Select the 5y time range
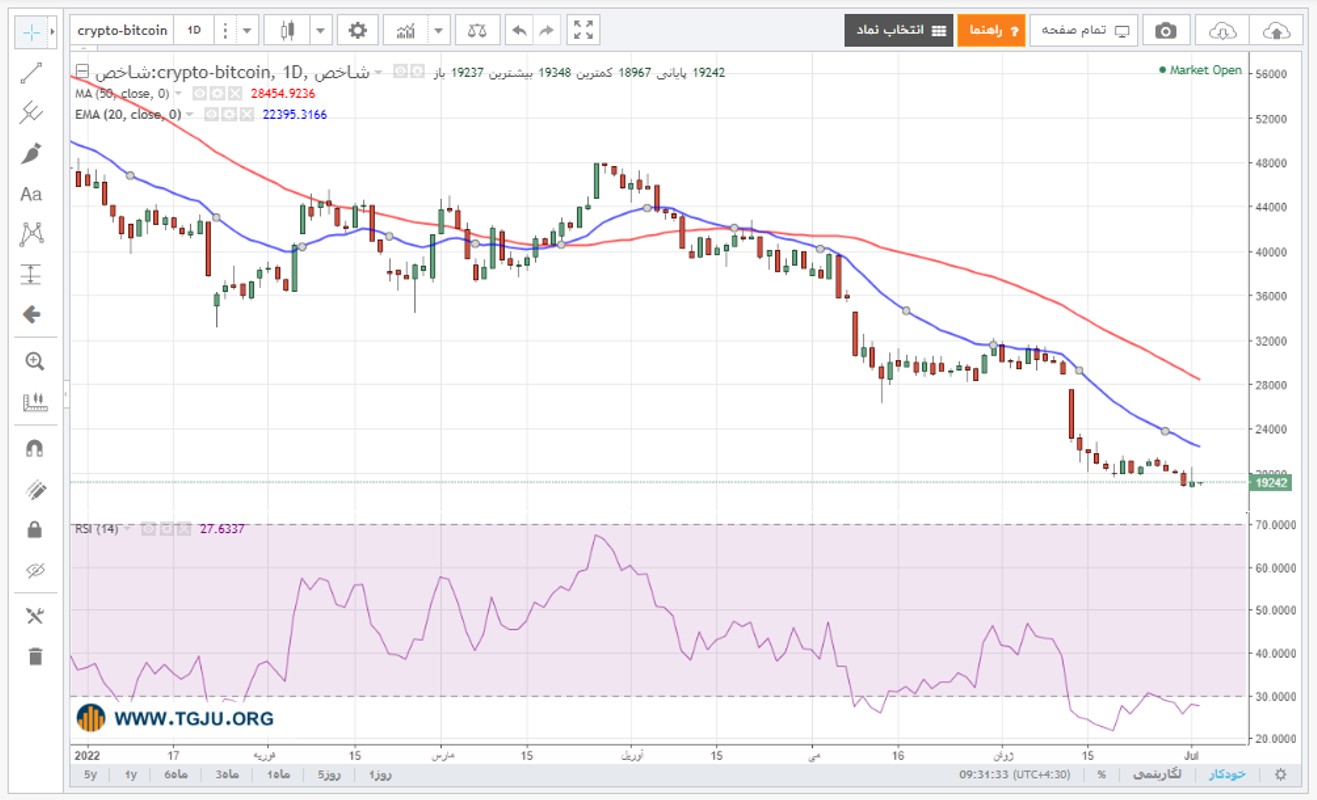Viewport: 1317px width, 800px height. pyautogui.click(x=91, y=775)
